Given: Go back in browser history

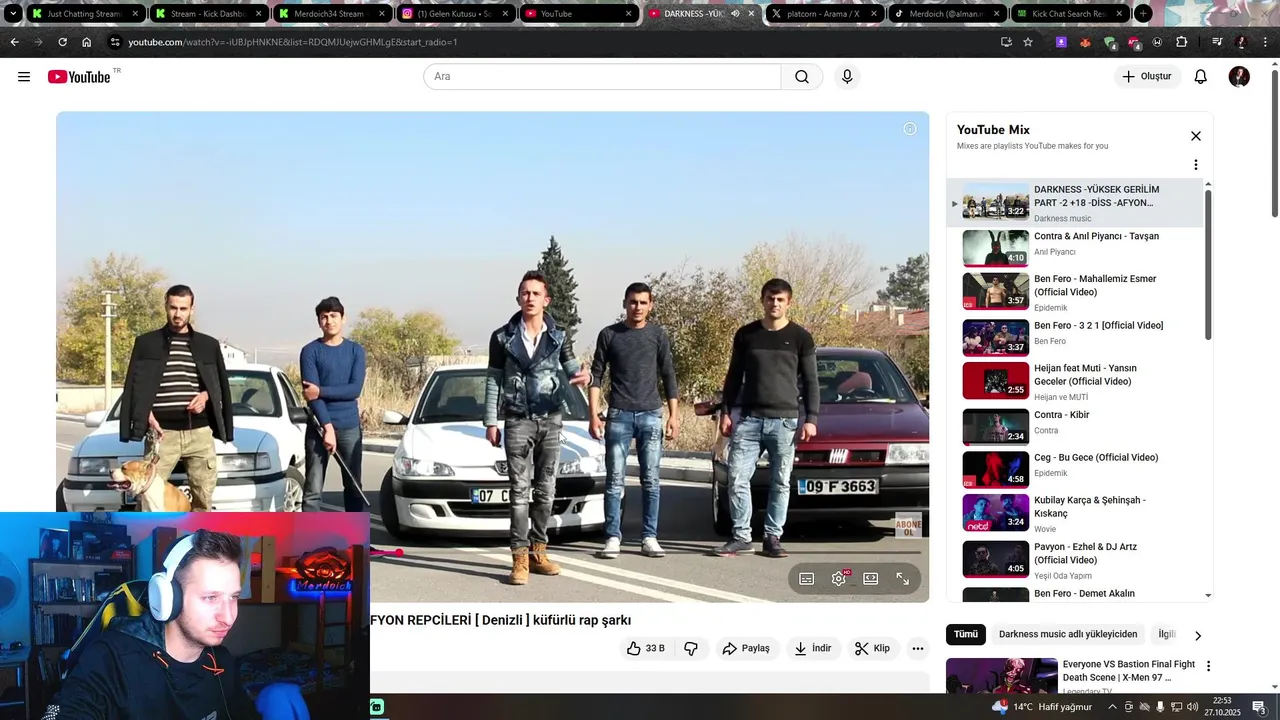Looking at the screenshot, I should [14, 42].
